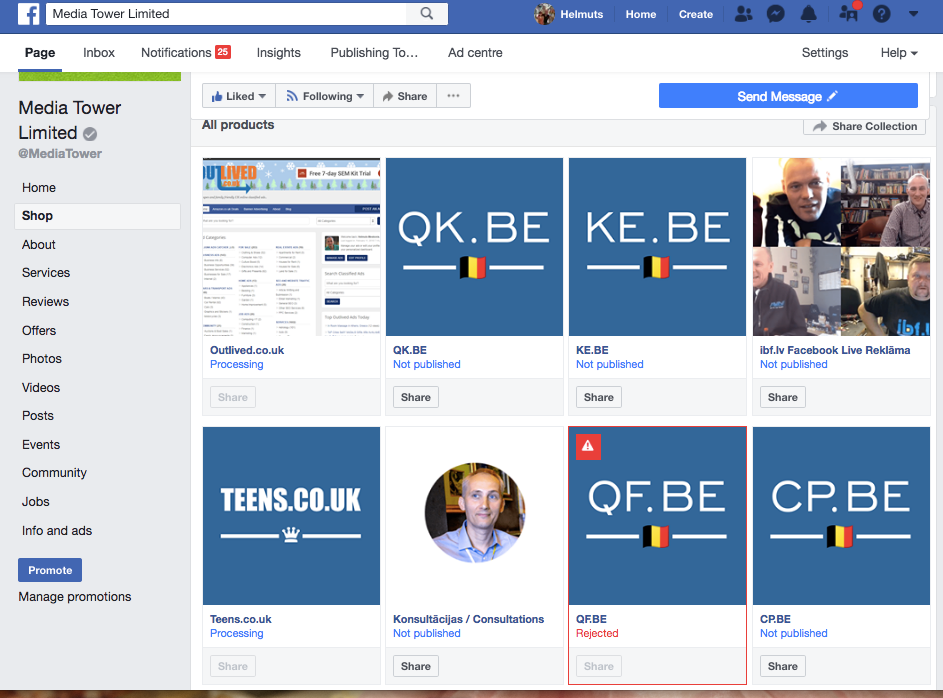Expand the Help dropdown menu

coord(899,53)
